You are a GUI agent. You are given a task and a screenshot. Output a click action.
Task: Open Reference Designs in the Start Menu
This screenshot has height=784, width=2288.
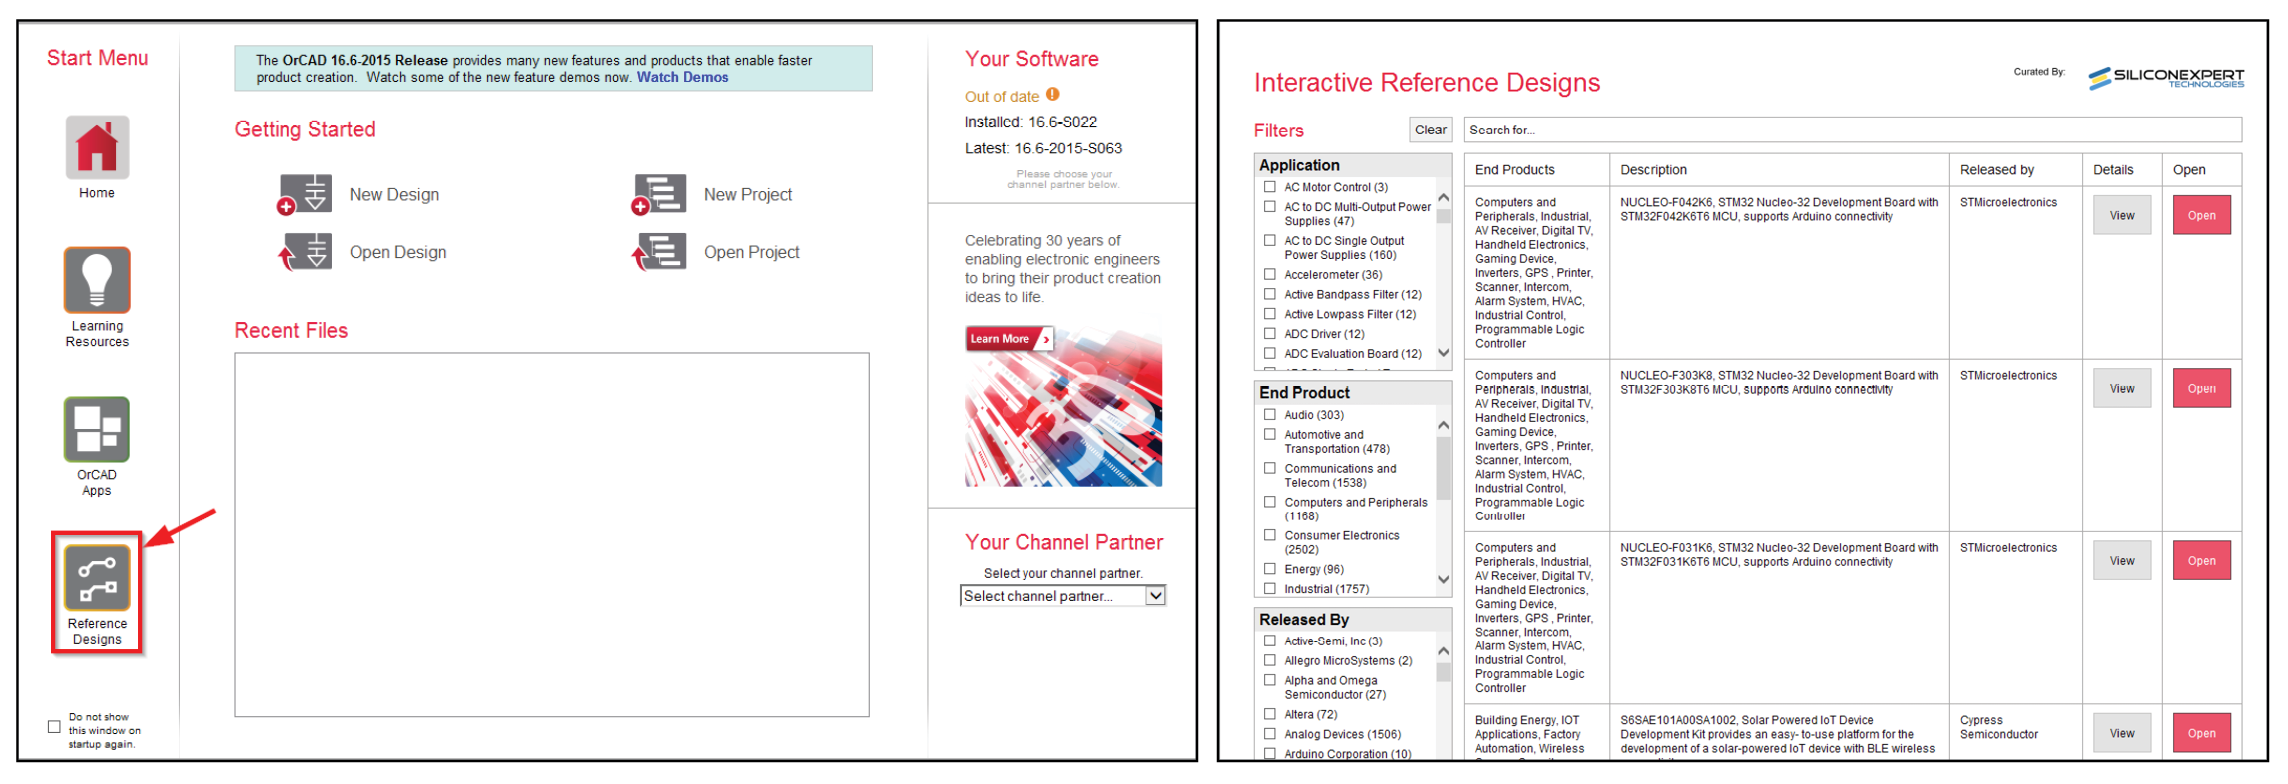pyautogui.click(x=97, y=594)
